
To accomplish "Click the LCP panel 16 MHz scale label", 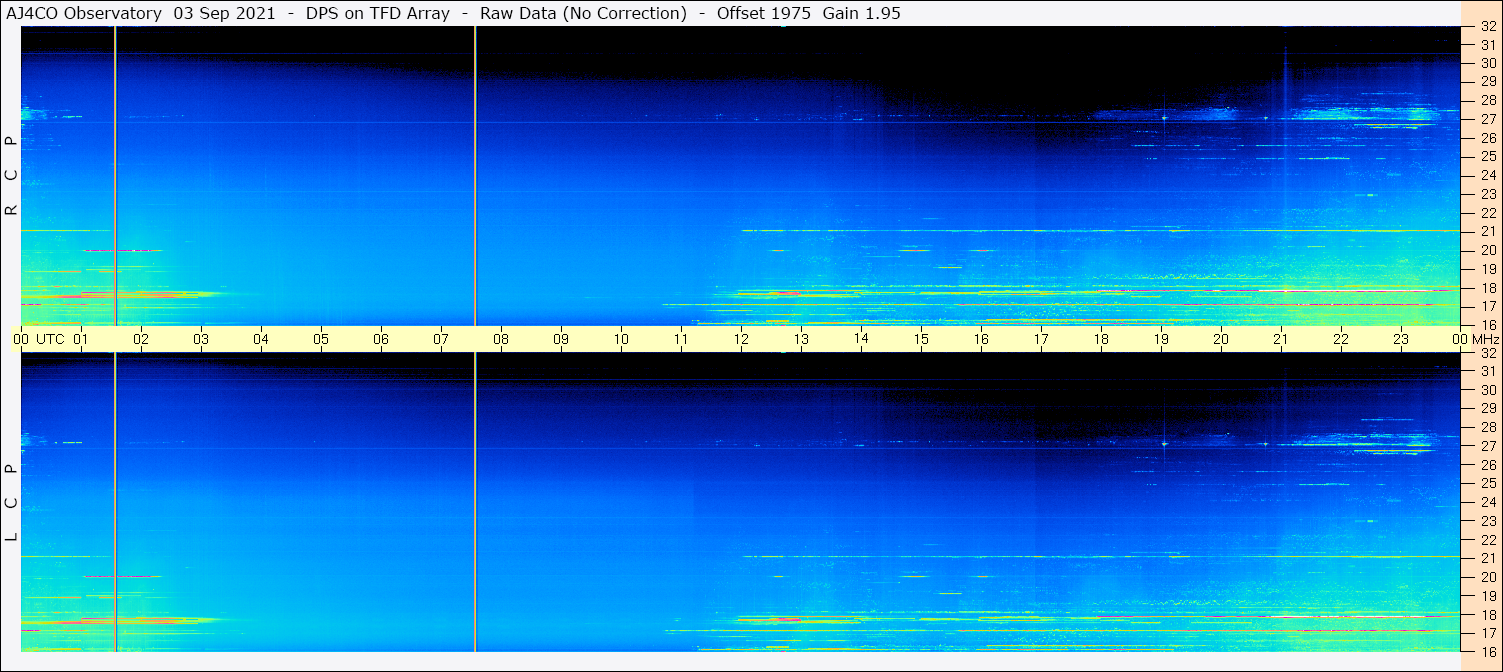I will (1488, 651).
